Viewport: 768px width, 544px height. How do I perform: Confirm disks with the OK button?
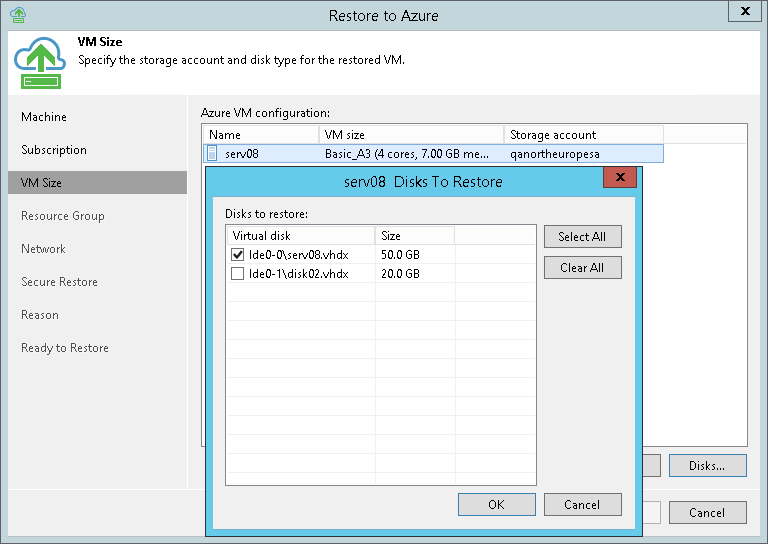tap(497, 504)
